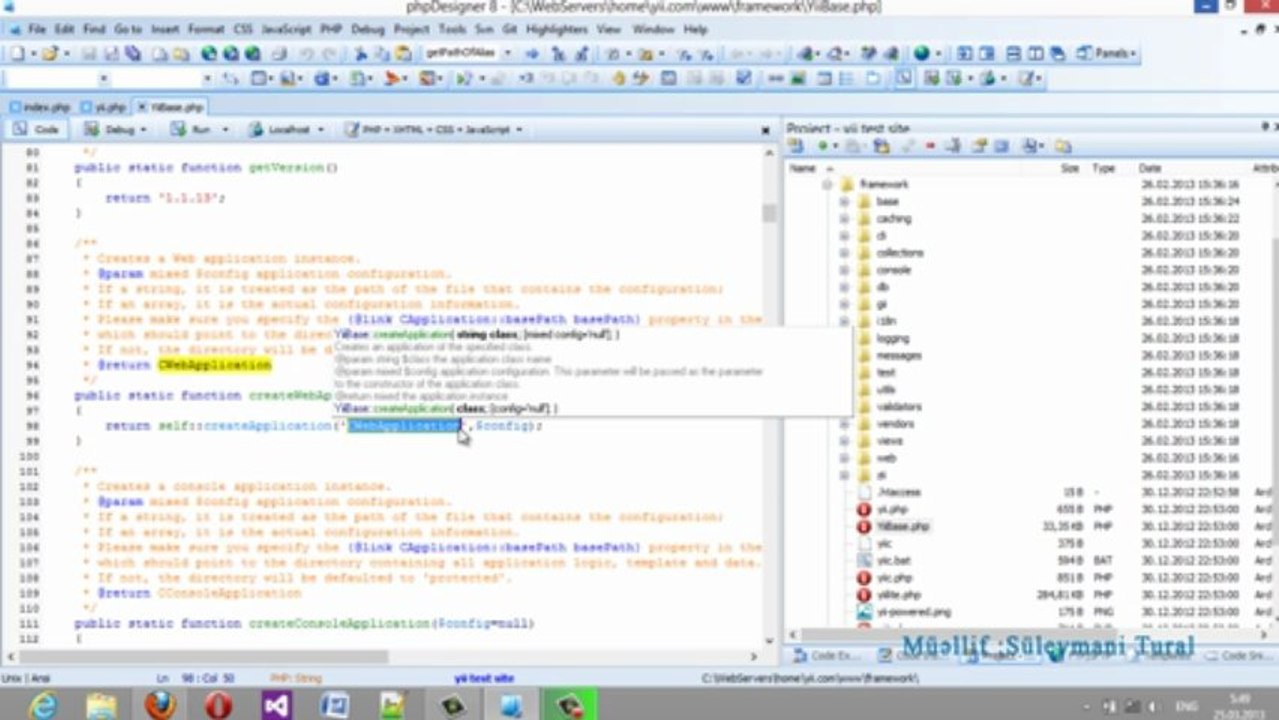The height and width of the screenshot is (720, 1279).
Task: Click the Undo toolbar icon
Action: click(x=307, y=53)
